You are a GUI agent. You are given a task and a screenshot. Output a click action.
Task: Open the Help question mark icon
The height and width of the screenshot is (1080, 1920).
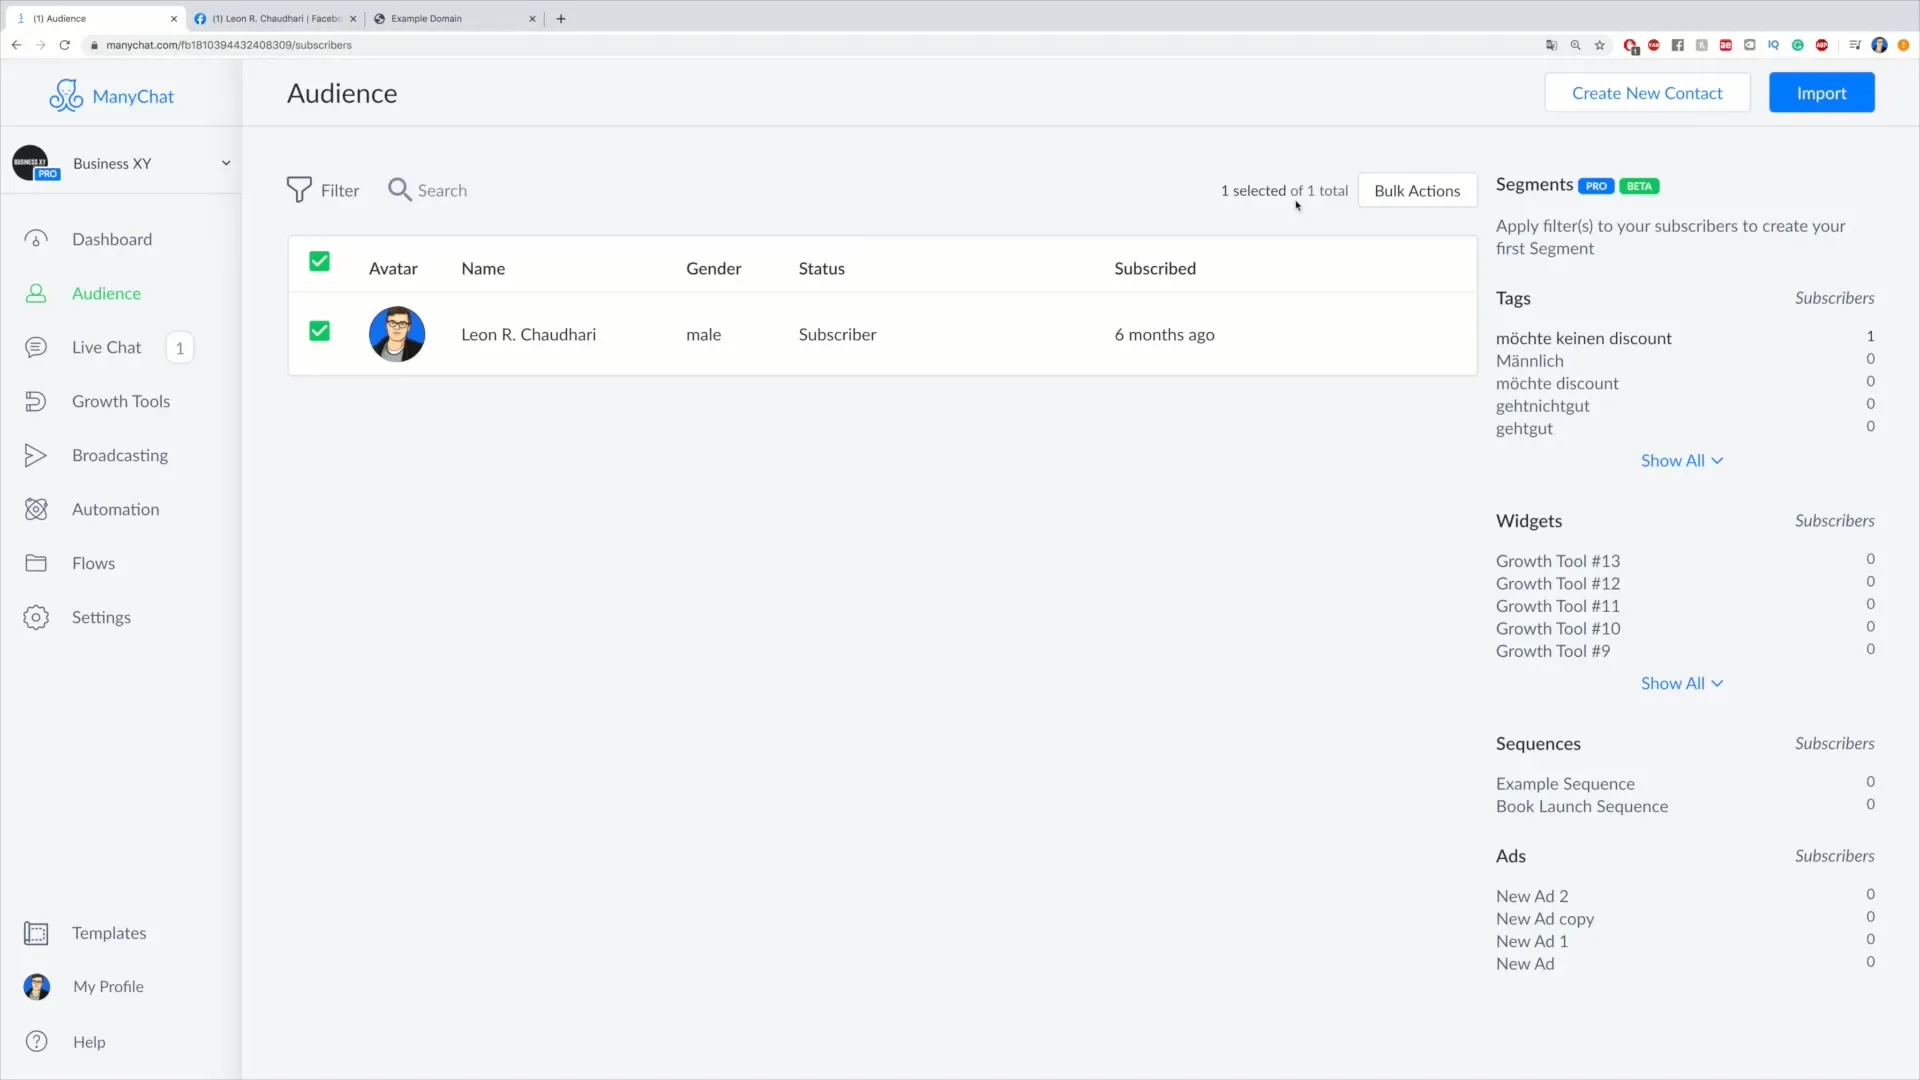click(37, 1041)
